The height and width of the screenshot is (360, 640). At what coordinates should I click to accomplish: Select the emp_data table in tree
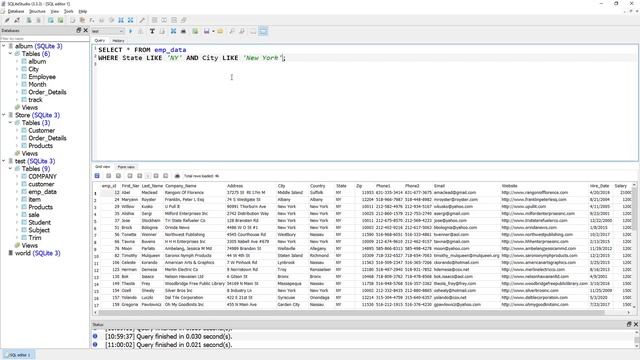[x=42, y=192]
